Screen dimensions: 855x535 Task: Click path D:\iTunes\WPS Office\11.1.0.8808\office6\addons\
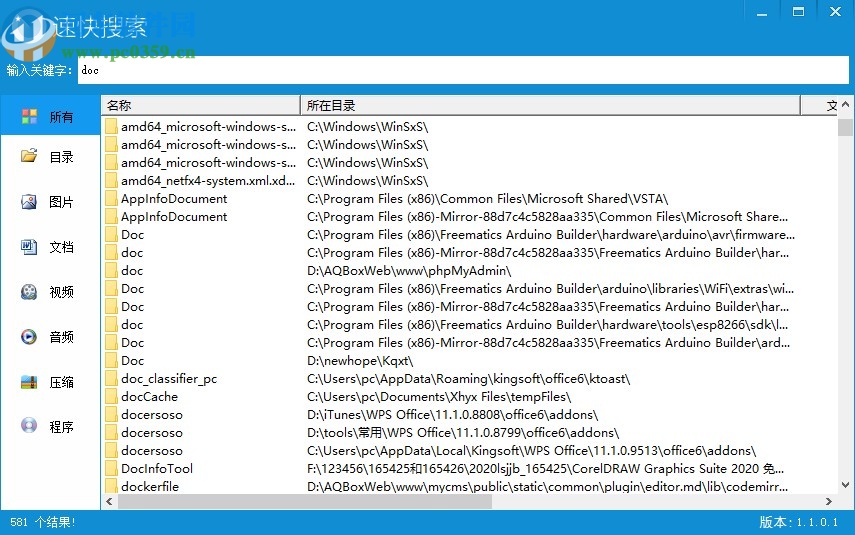(x=453, y=414)
